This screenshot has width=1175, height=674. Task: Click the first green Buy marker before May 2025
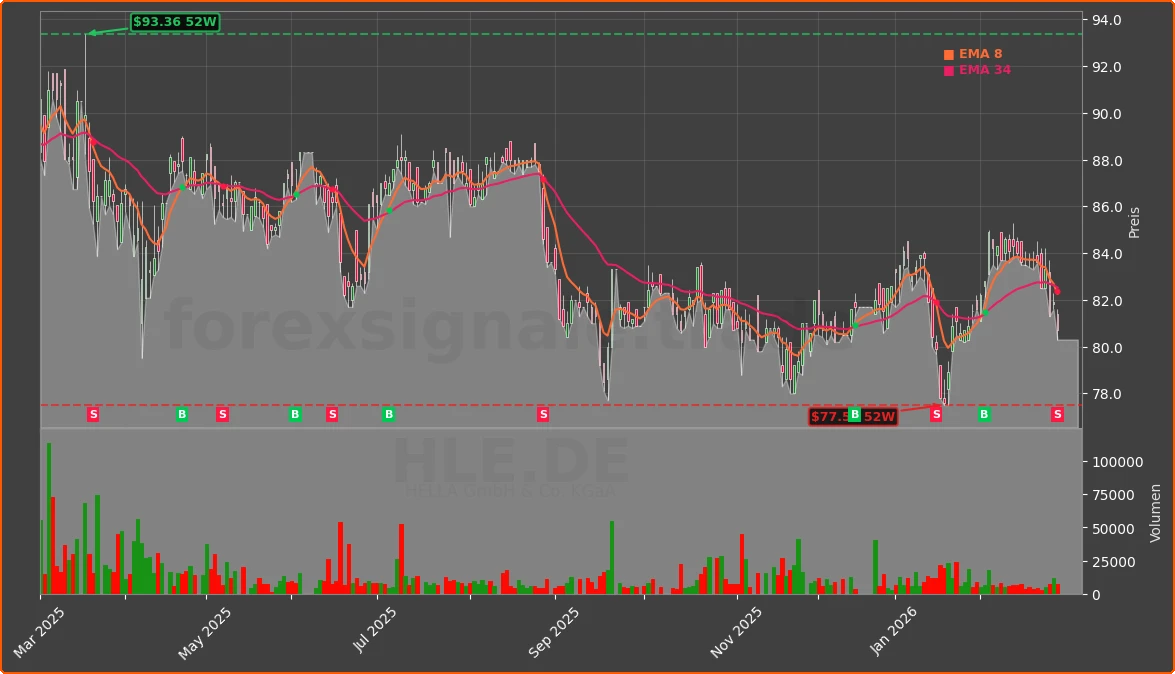click(x=182, y=414)
